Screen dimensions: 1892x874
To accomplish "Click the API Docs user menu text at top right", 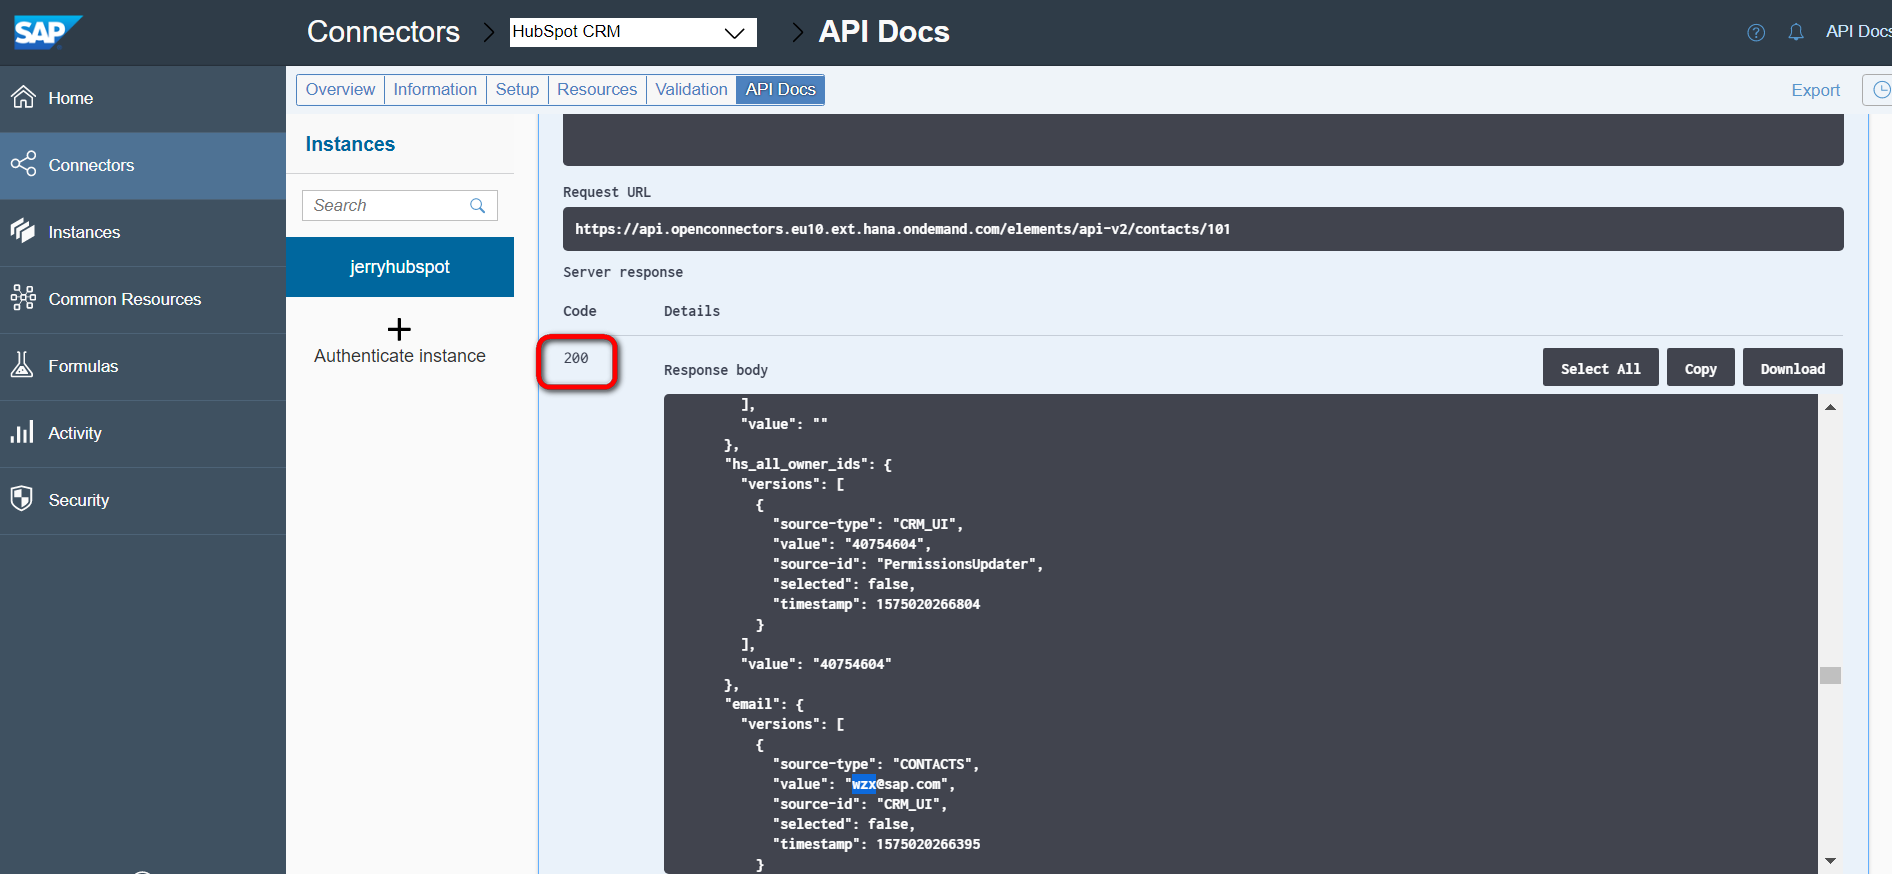I will (x=1858, y=31).
